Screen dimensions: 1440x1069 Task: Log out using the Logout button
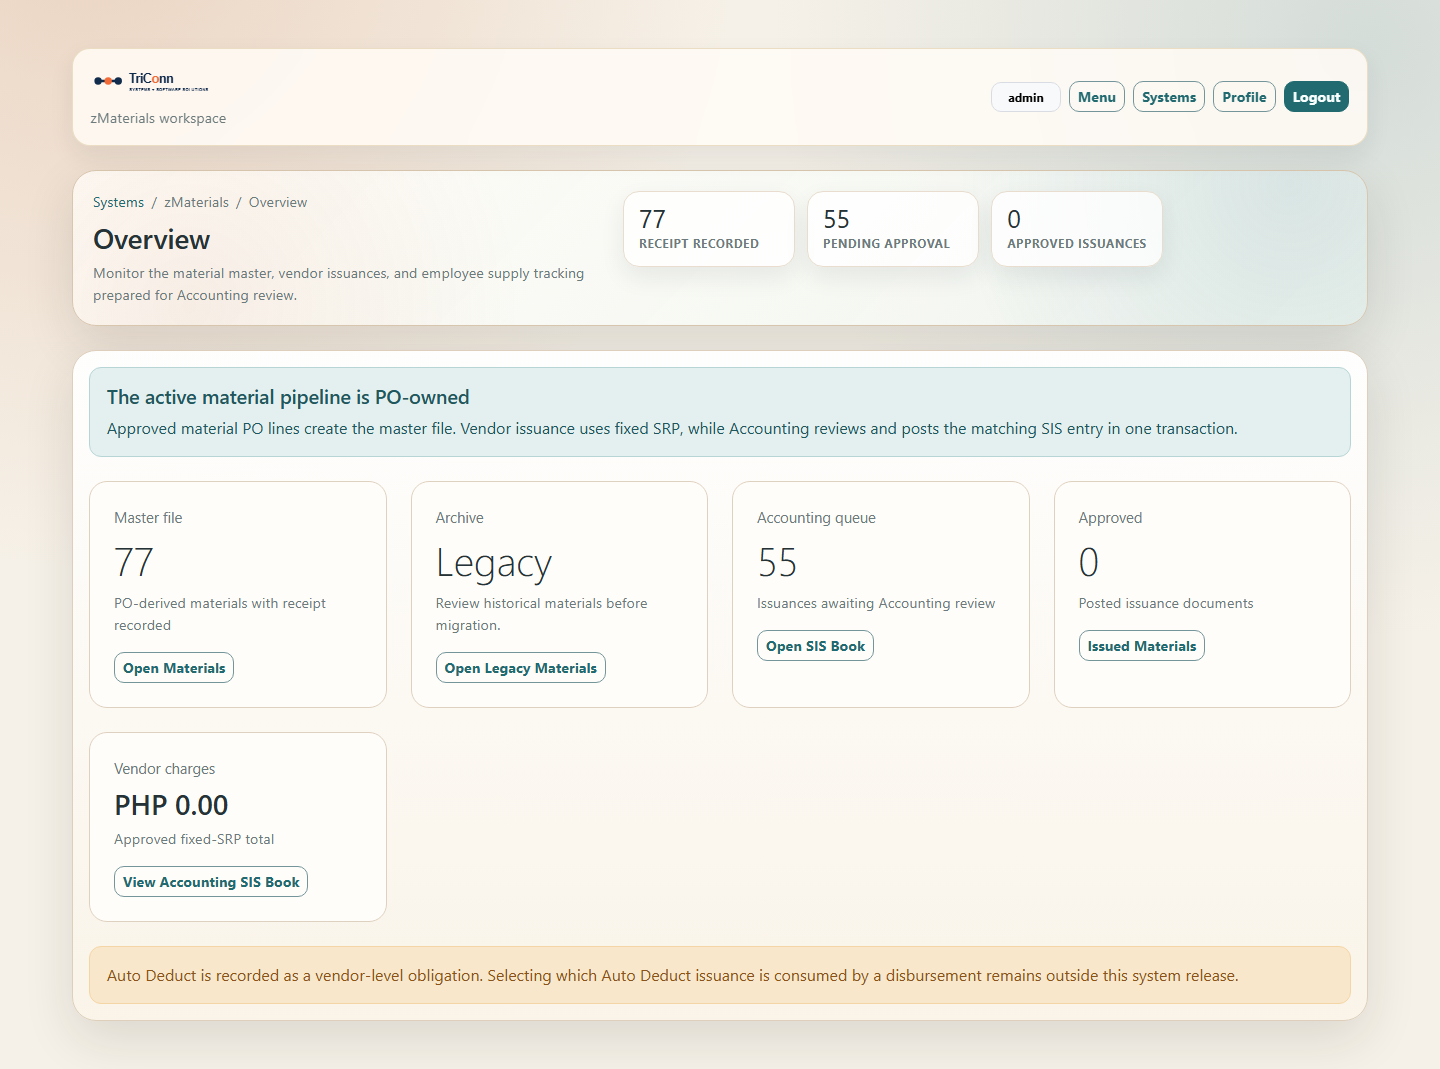pyautogui.click(x=1316, y=97)
